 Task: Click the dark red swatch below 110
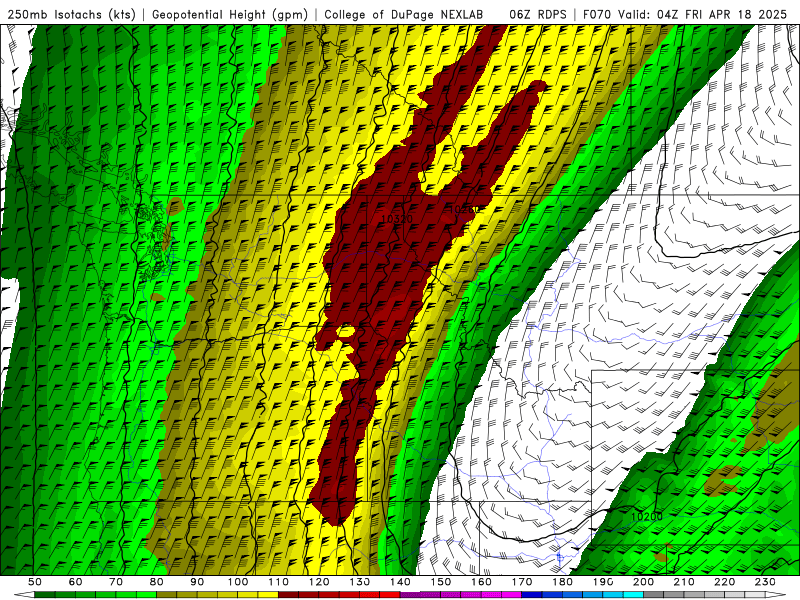(x=288, y=594)
